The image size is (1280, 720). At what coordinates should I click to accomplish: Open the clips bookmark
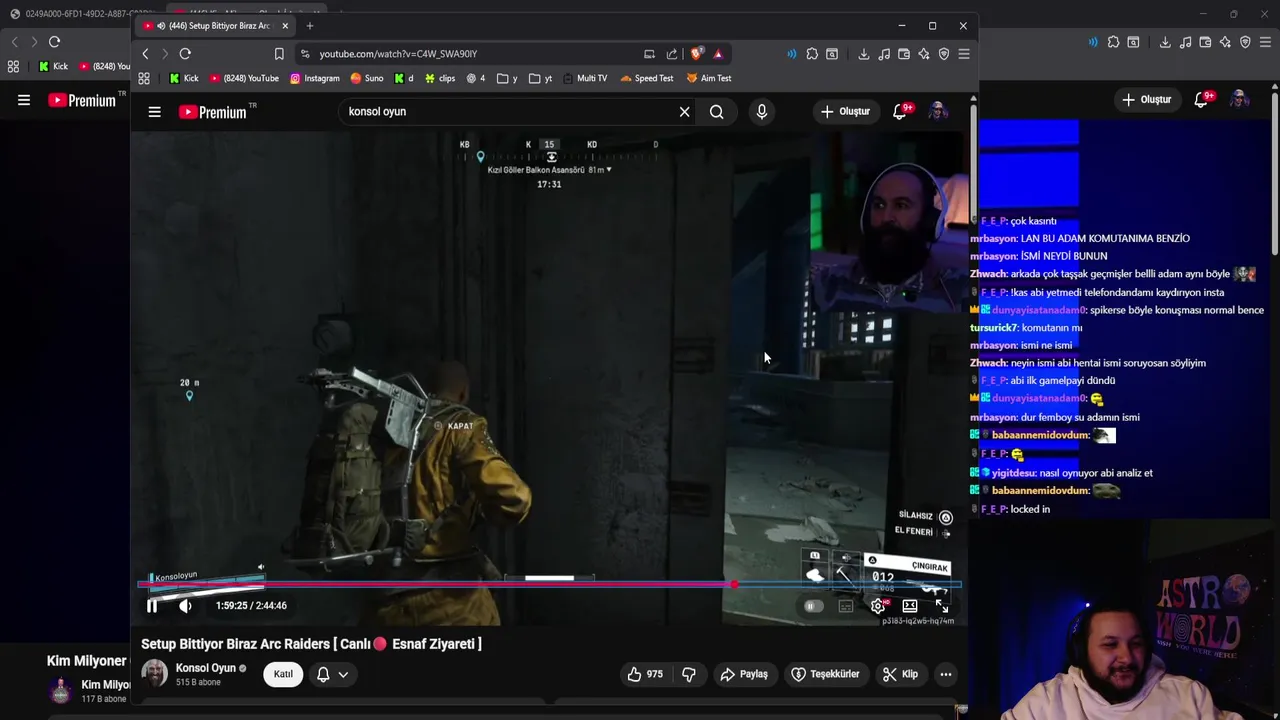[x=440, y=78]
